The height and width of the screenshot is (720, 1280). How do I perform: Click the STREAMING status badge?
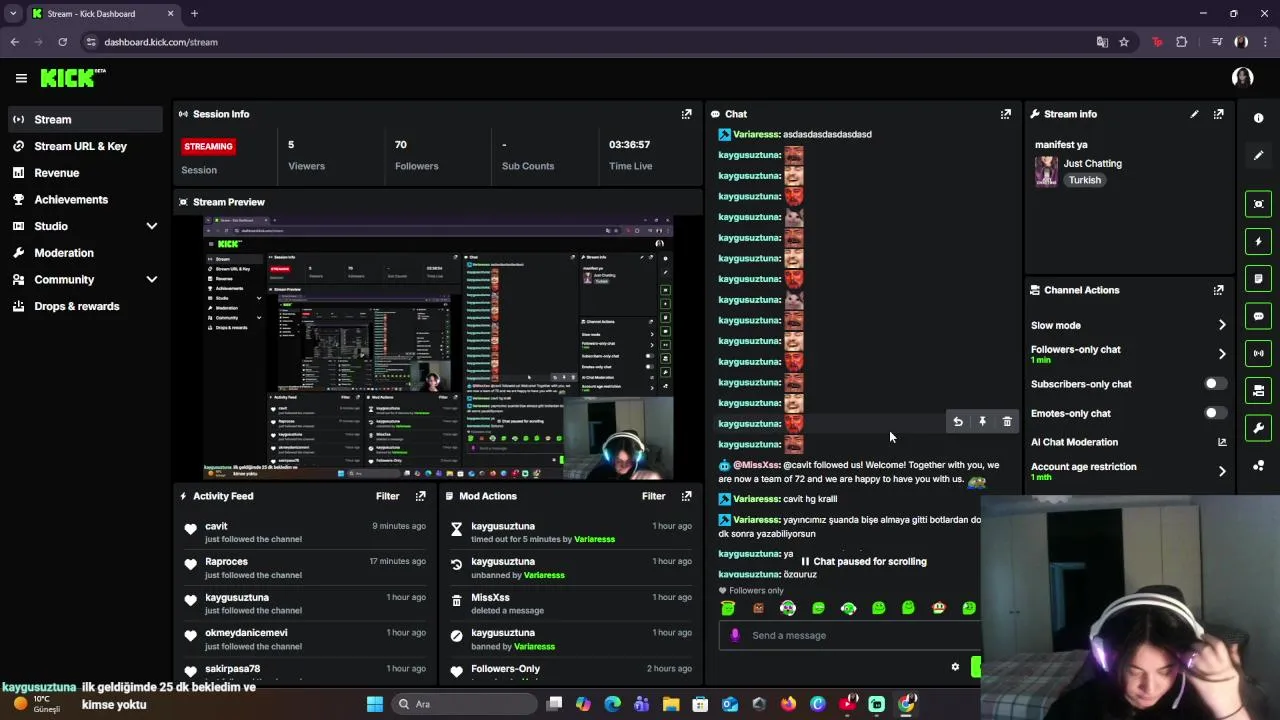pos(208,146)
